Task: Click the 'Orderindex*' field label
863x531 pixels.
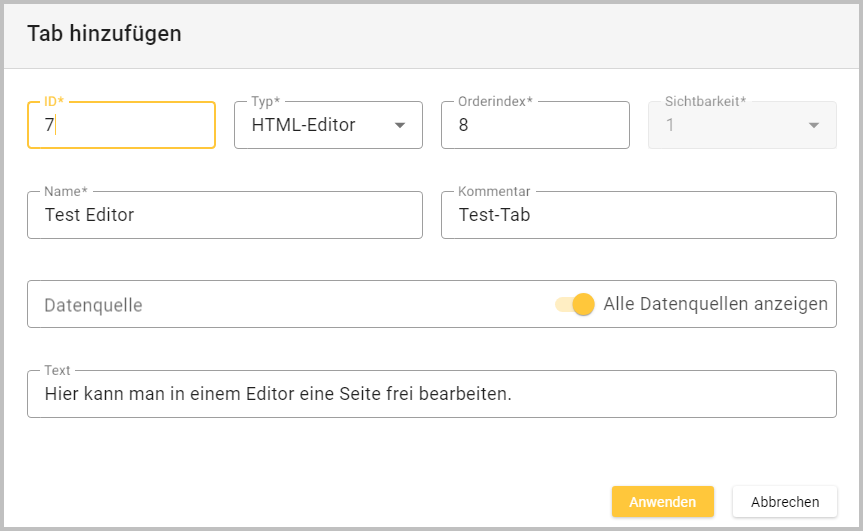Action: coord(495,102)
